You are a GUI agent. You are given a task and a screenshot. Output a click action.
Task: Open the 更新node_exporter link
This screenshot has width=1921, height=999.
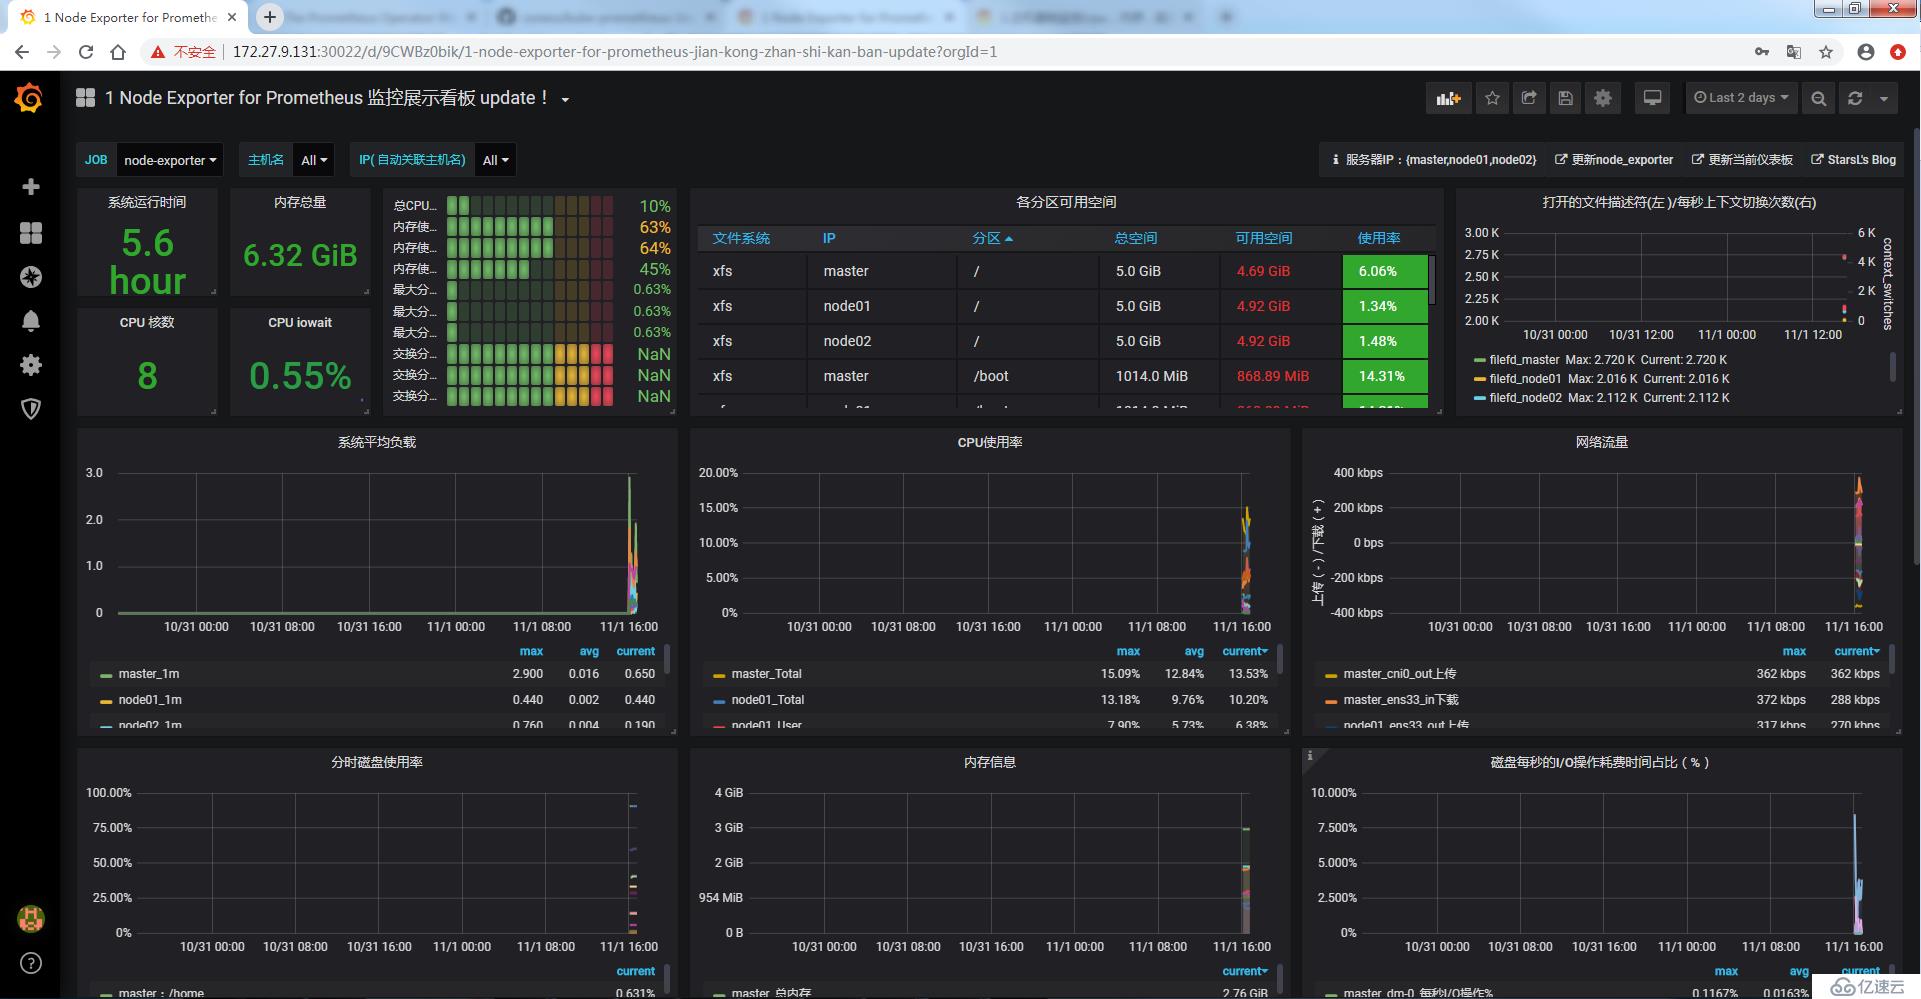(x=1614, y=160)
